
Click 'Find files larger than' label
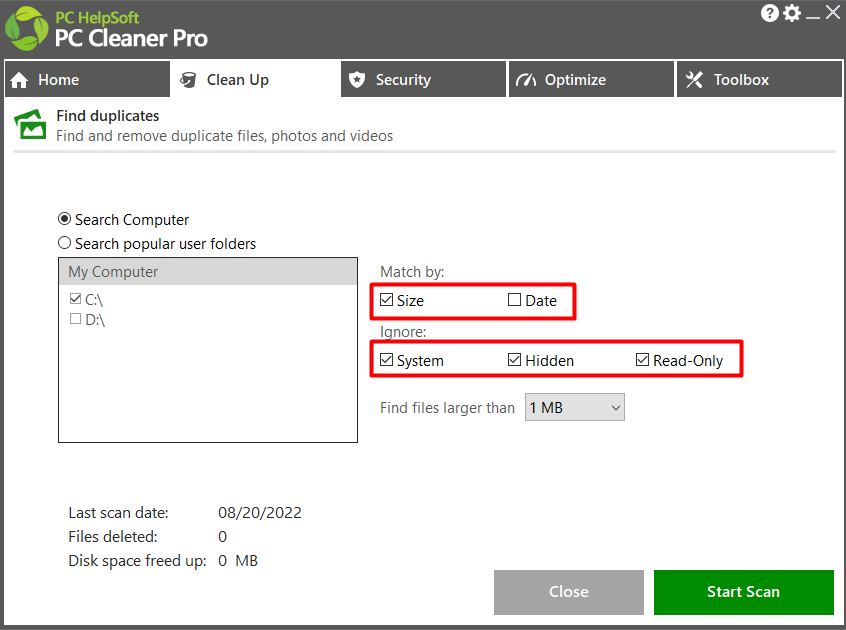coord(447,408)
